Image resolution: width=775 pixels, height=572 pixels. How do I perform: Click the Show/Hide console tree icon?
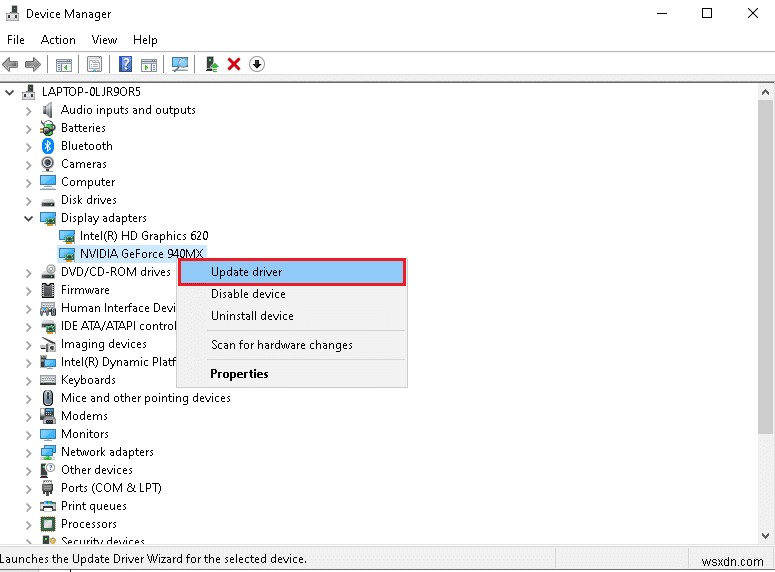coord(63,64)
